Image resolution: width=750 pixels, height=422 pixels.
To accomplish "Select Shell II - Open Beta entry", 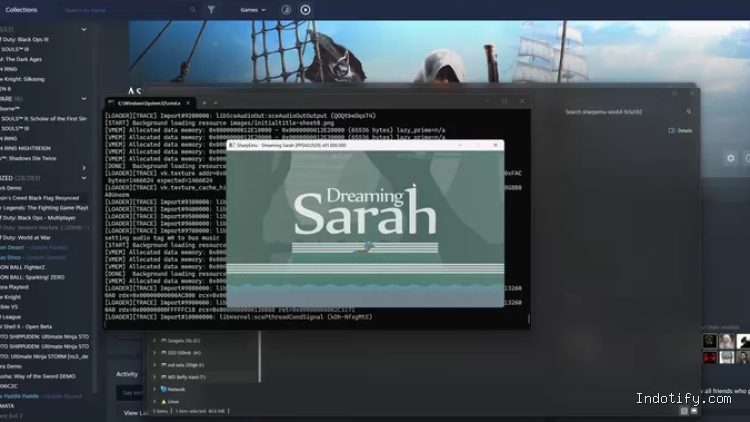I will (x=26, y=327).
